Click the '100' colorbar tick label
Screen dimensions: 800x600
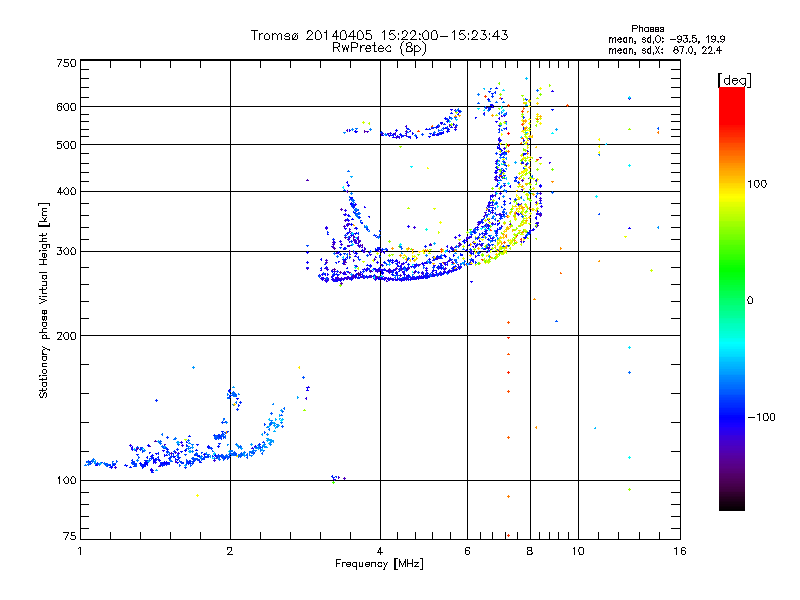click(757, 184)
